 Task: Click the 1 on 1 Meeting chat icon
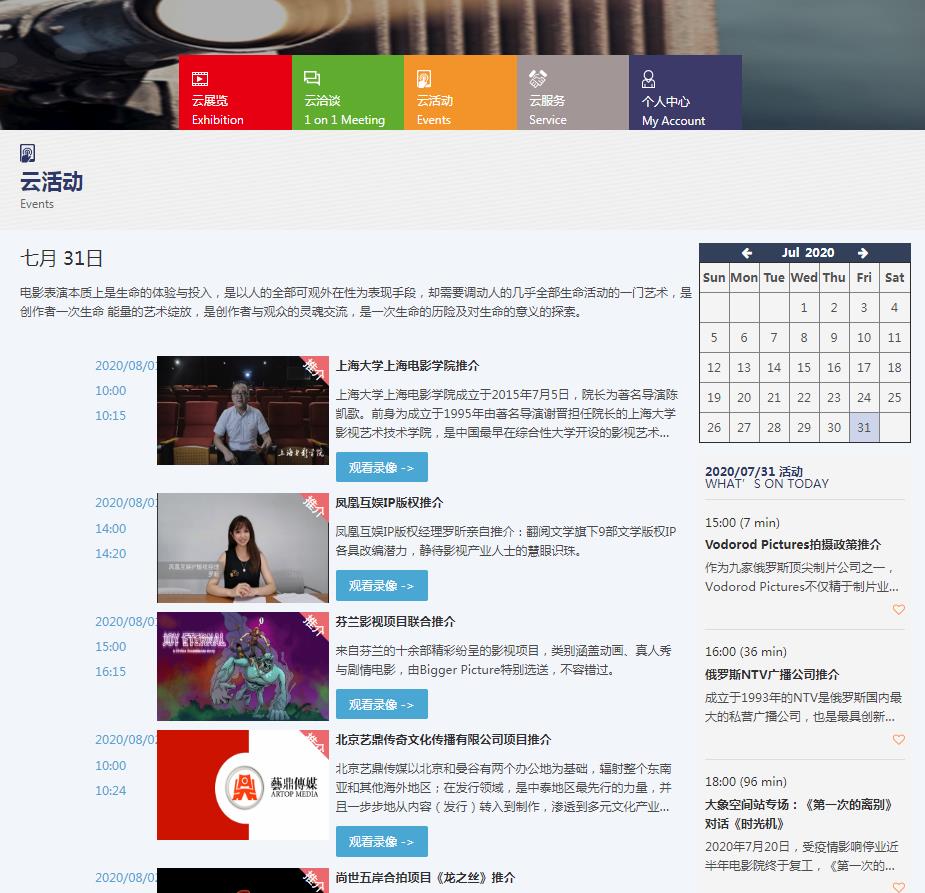coord(312,79)
